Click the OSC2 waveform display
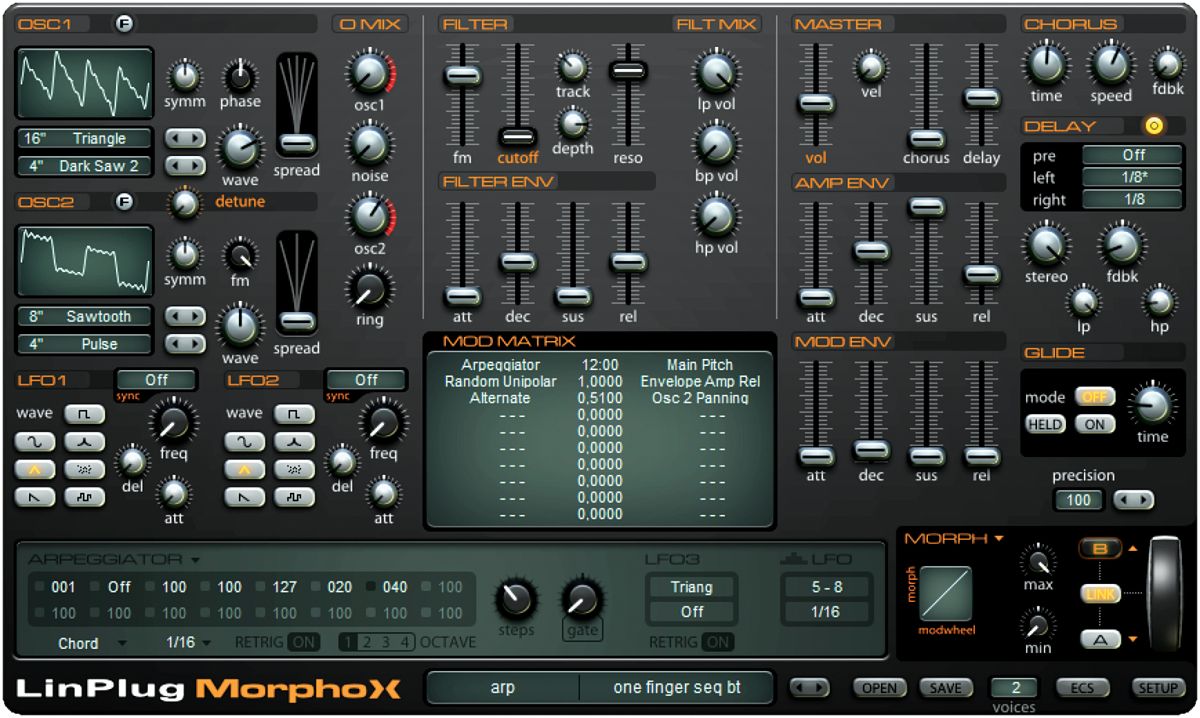This screenshot has height=718, width=1200. point(85,261)
